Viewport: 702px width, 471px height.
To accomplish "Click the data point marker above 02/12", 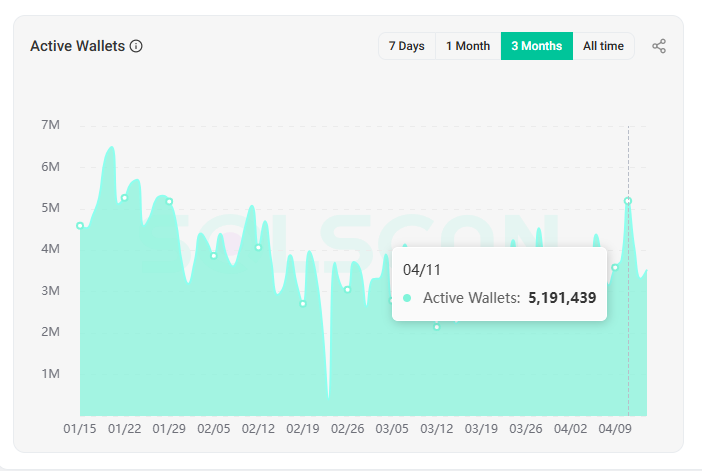I will pyautogui.click(x=258, y=247).
